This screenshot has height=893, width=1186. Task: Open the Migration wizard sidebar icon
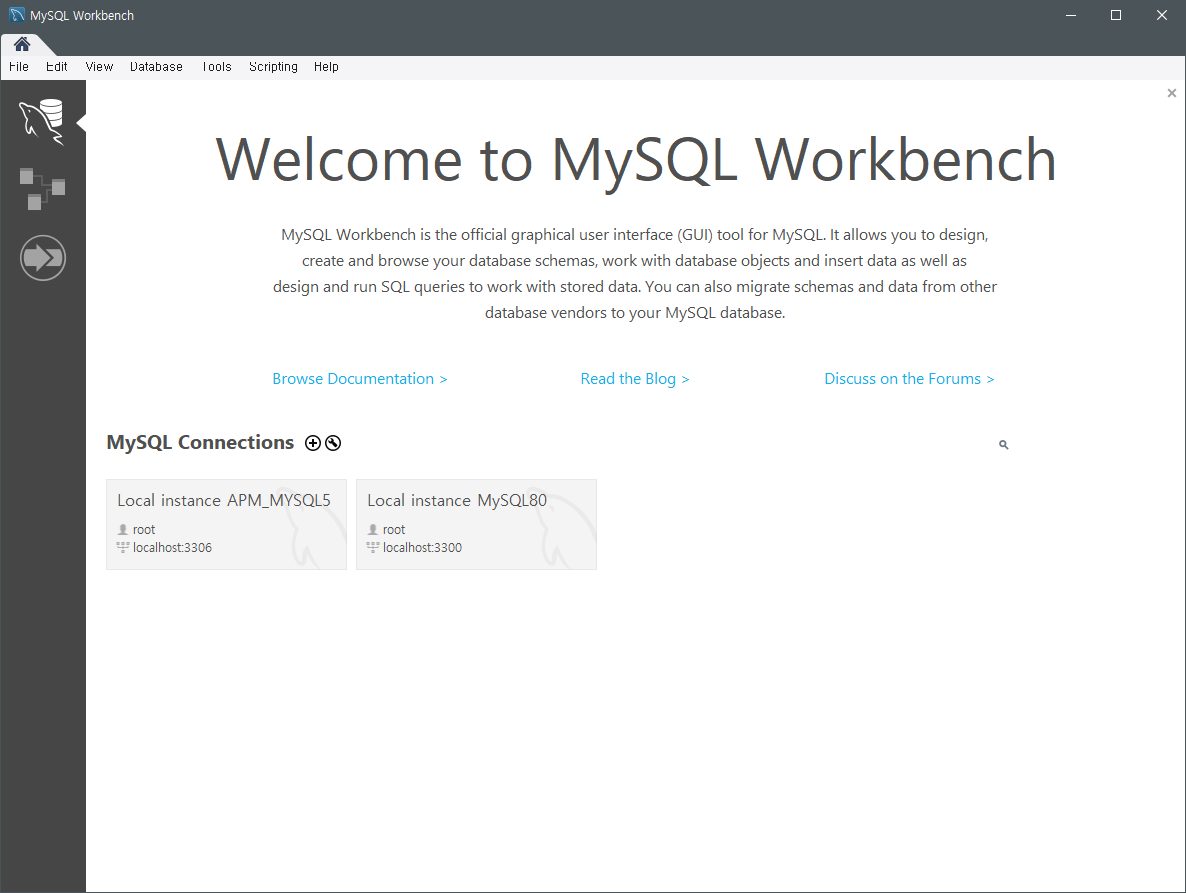pyautogui.click(x=43, y=258)
